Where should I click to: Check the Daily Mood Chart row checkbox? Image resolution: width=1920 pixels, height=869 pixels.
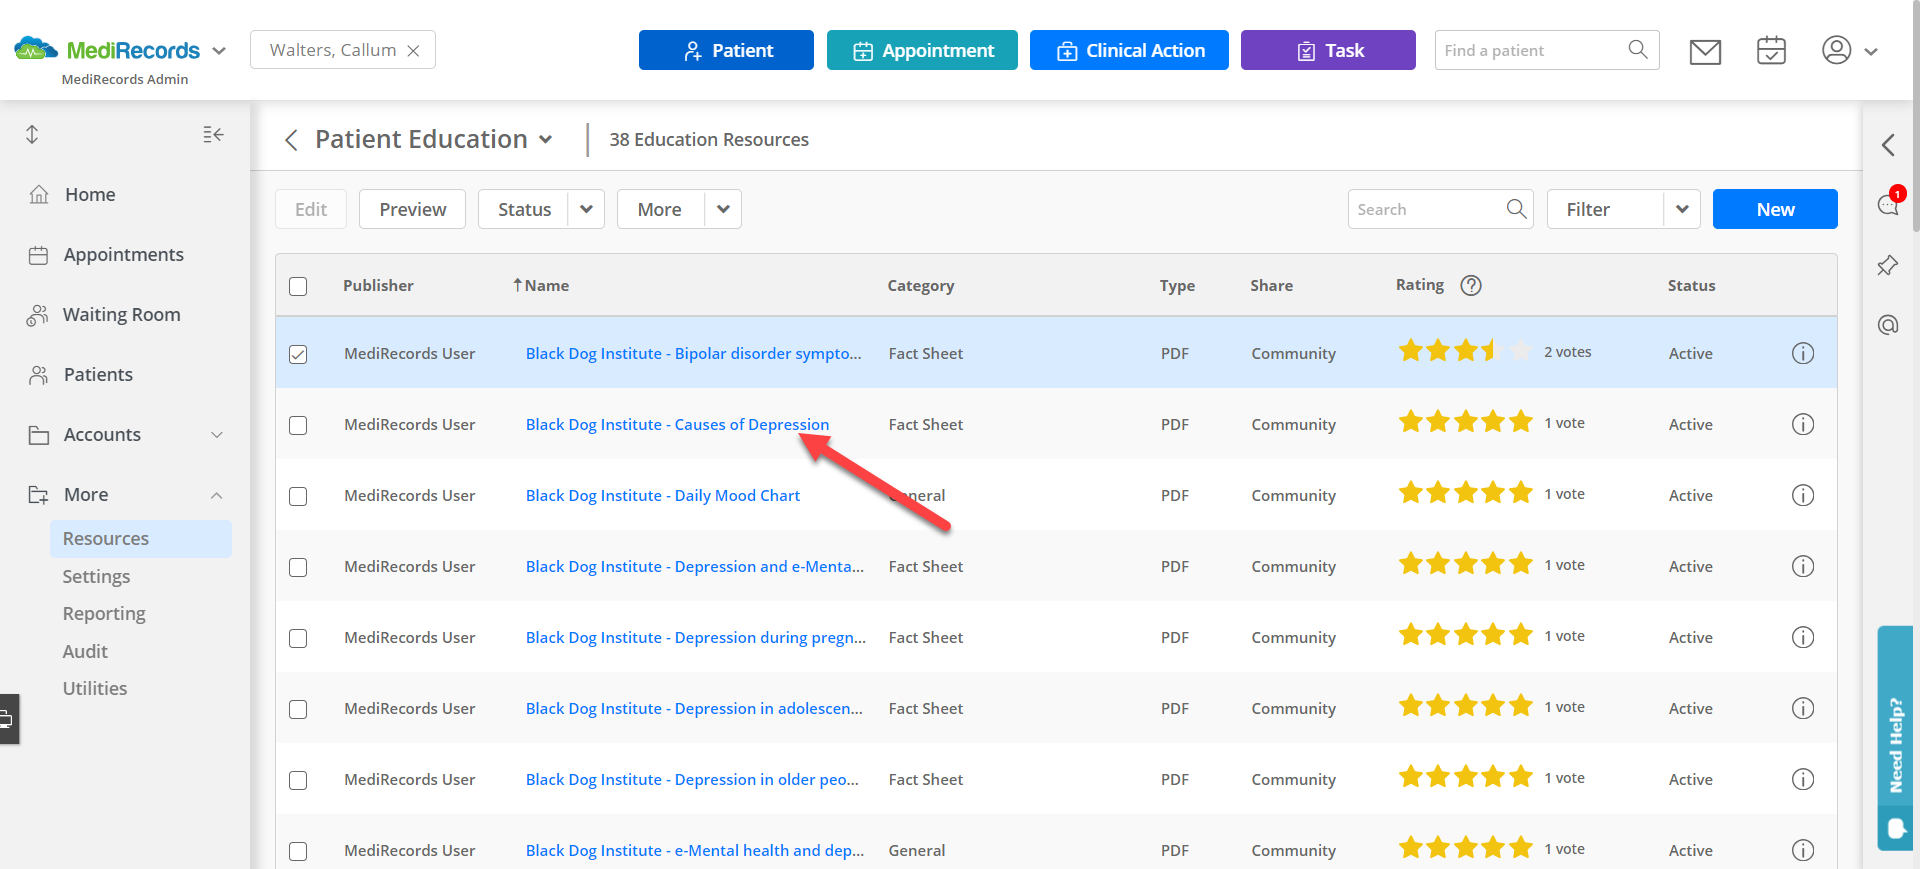[298, 496]
